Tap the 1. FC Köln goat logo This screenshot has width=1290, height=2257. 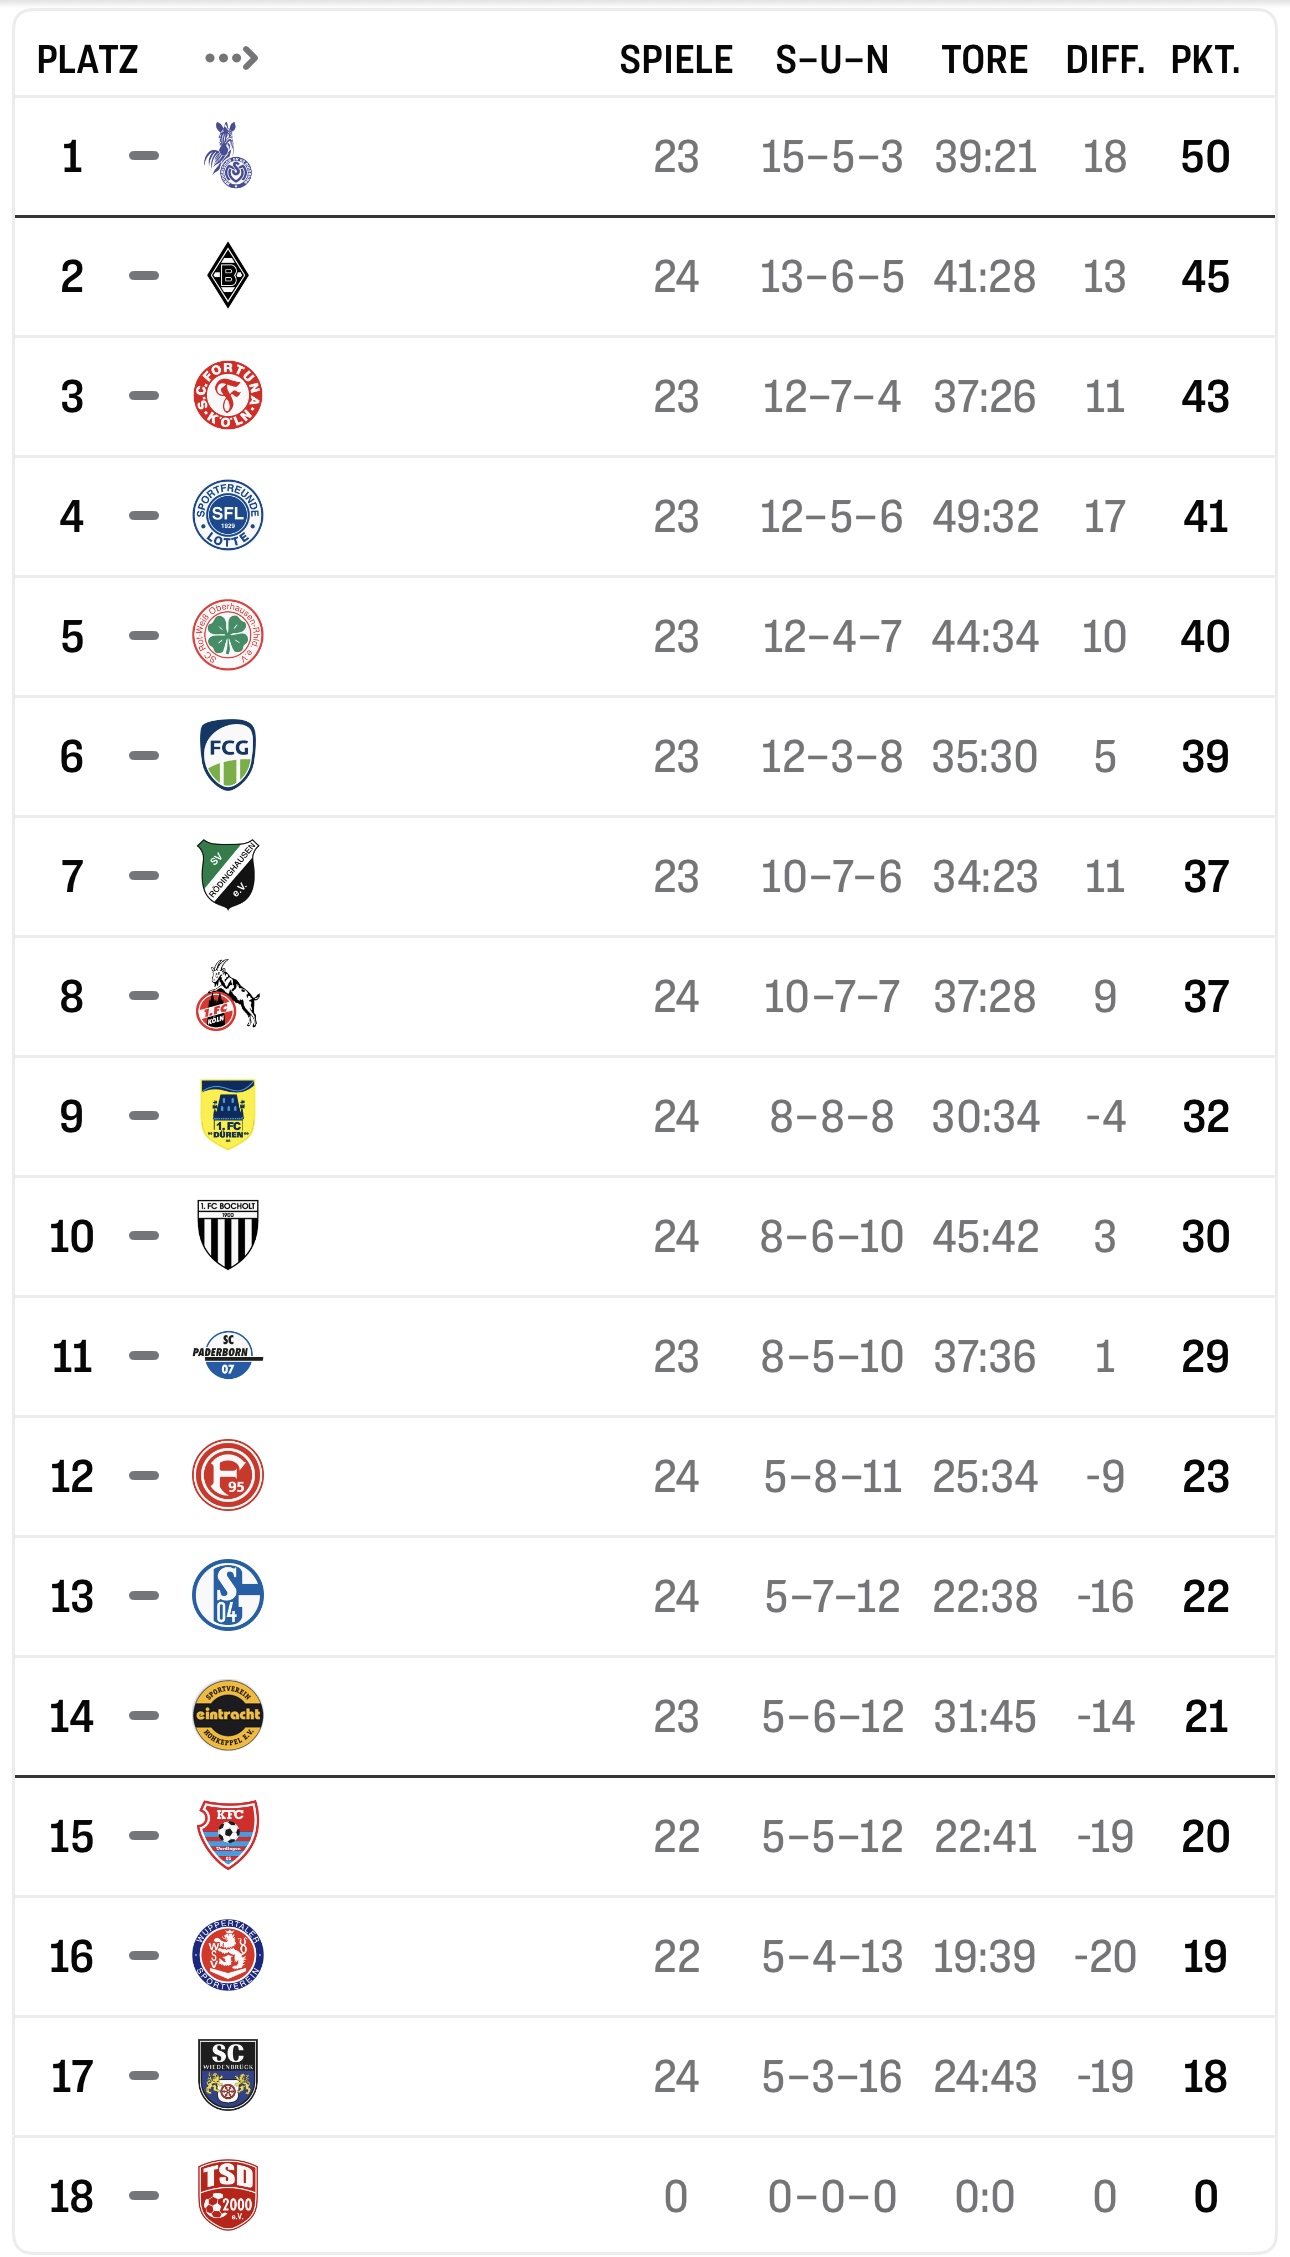point(228,995)
